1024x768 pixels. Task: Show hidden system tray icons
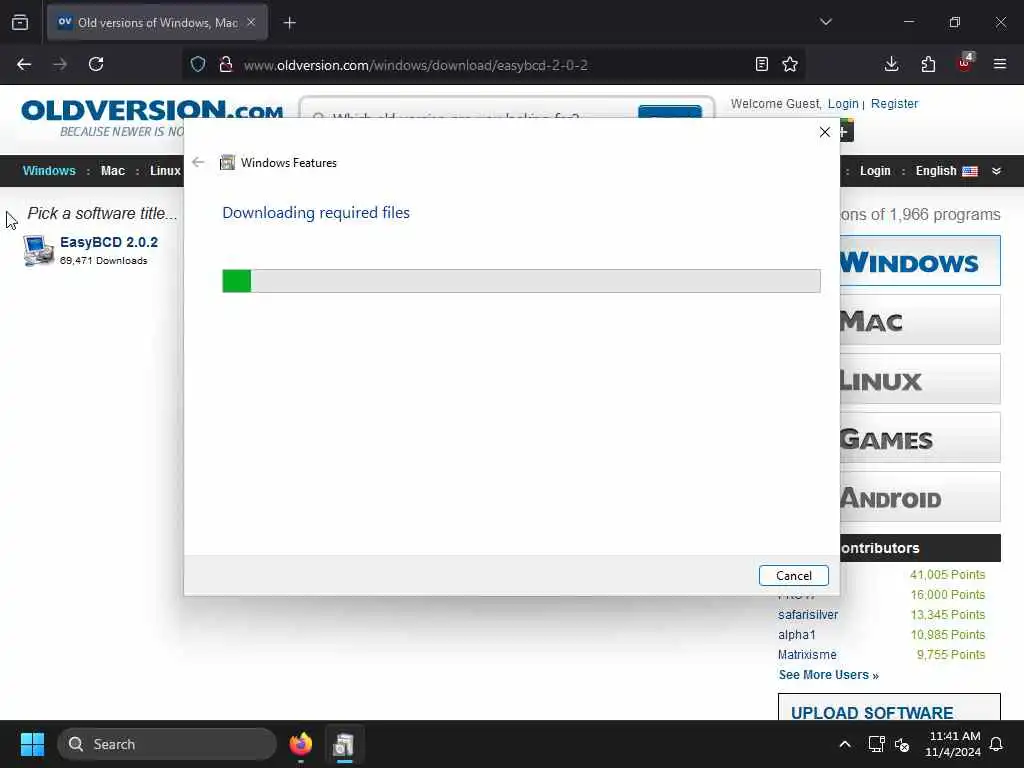[x=844, y=744]
